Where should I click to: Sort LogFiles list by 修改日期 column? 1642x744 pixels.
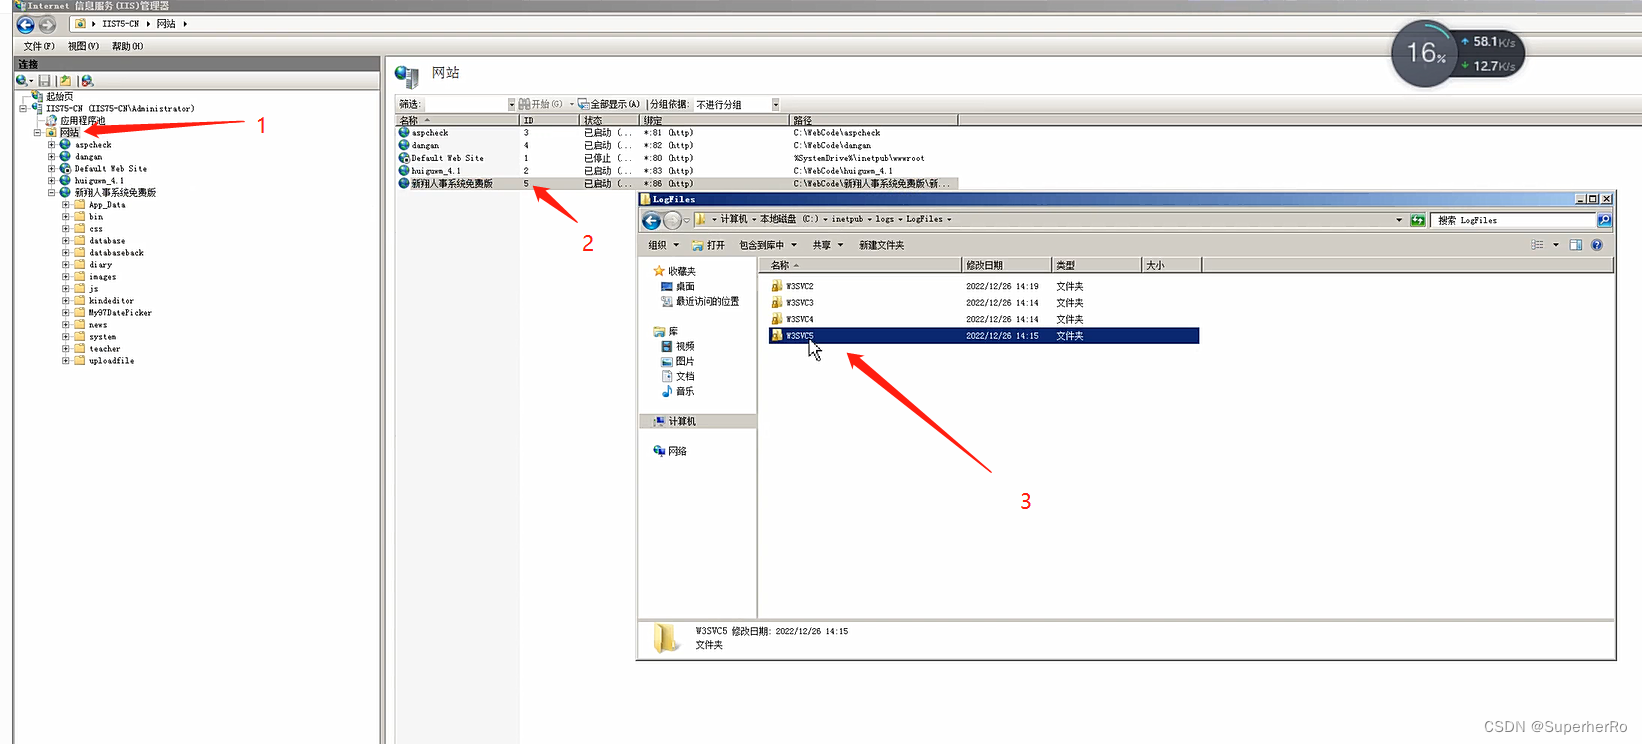point(1006,265)
